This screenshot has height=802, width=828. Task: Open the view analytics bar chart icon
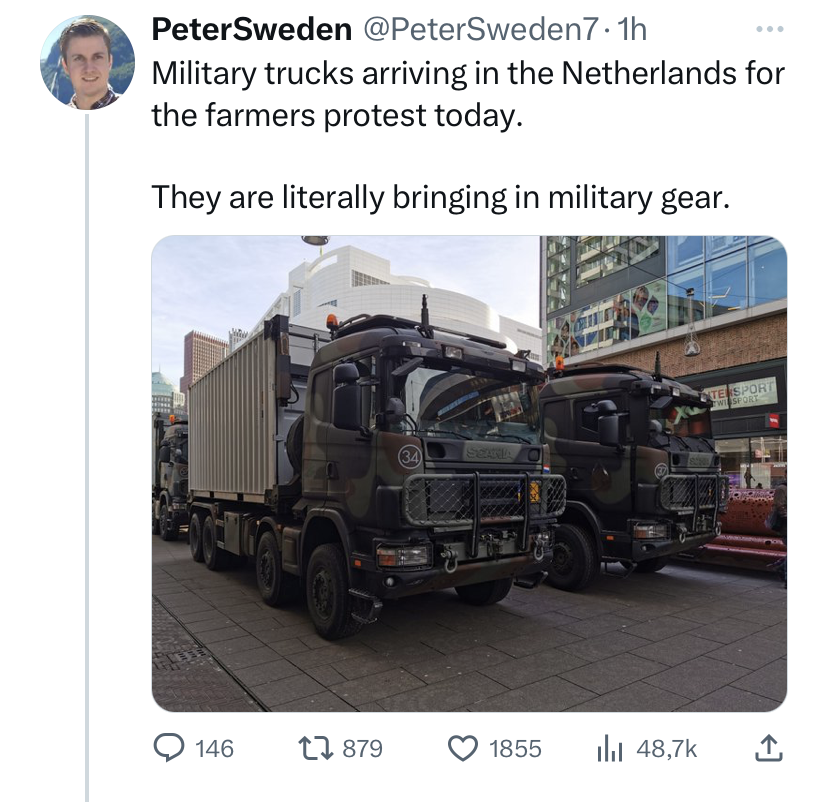610,750
